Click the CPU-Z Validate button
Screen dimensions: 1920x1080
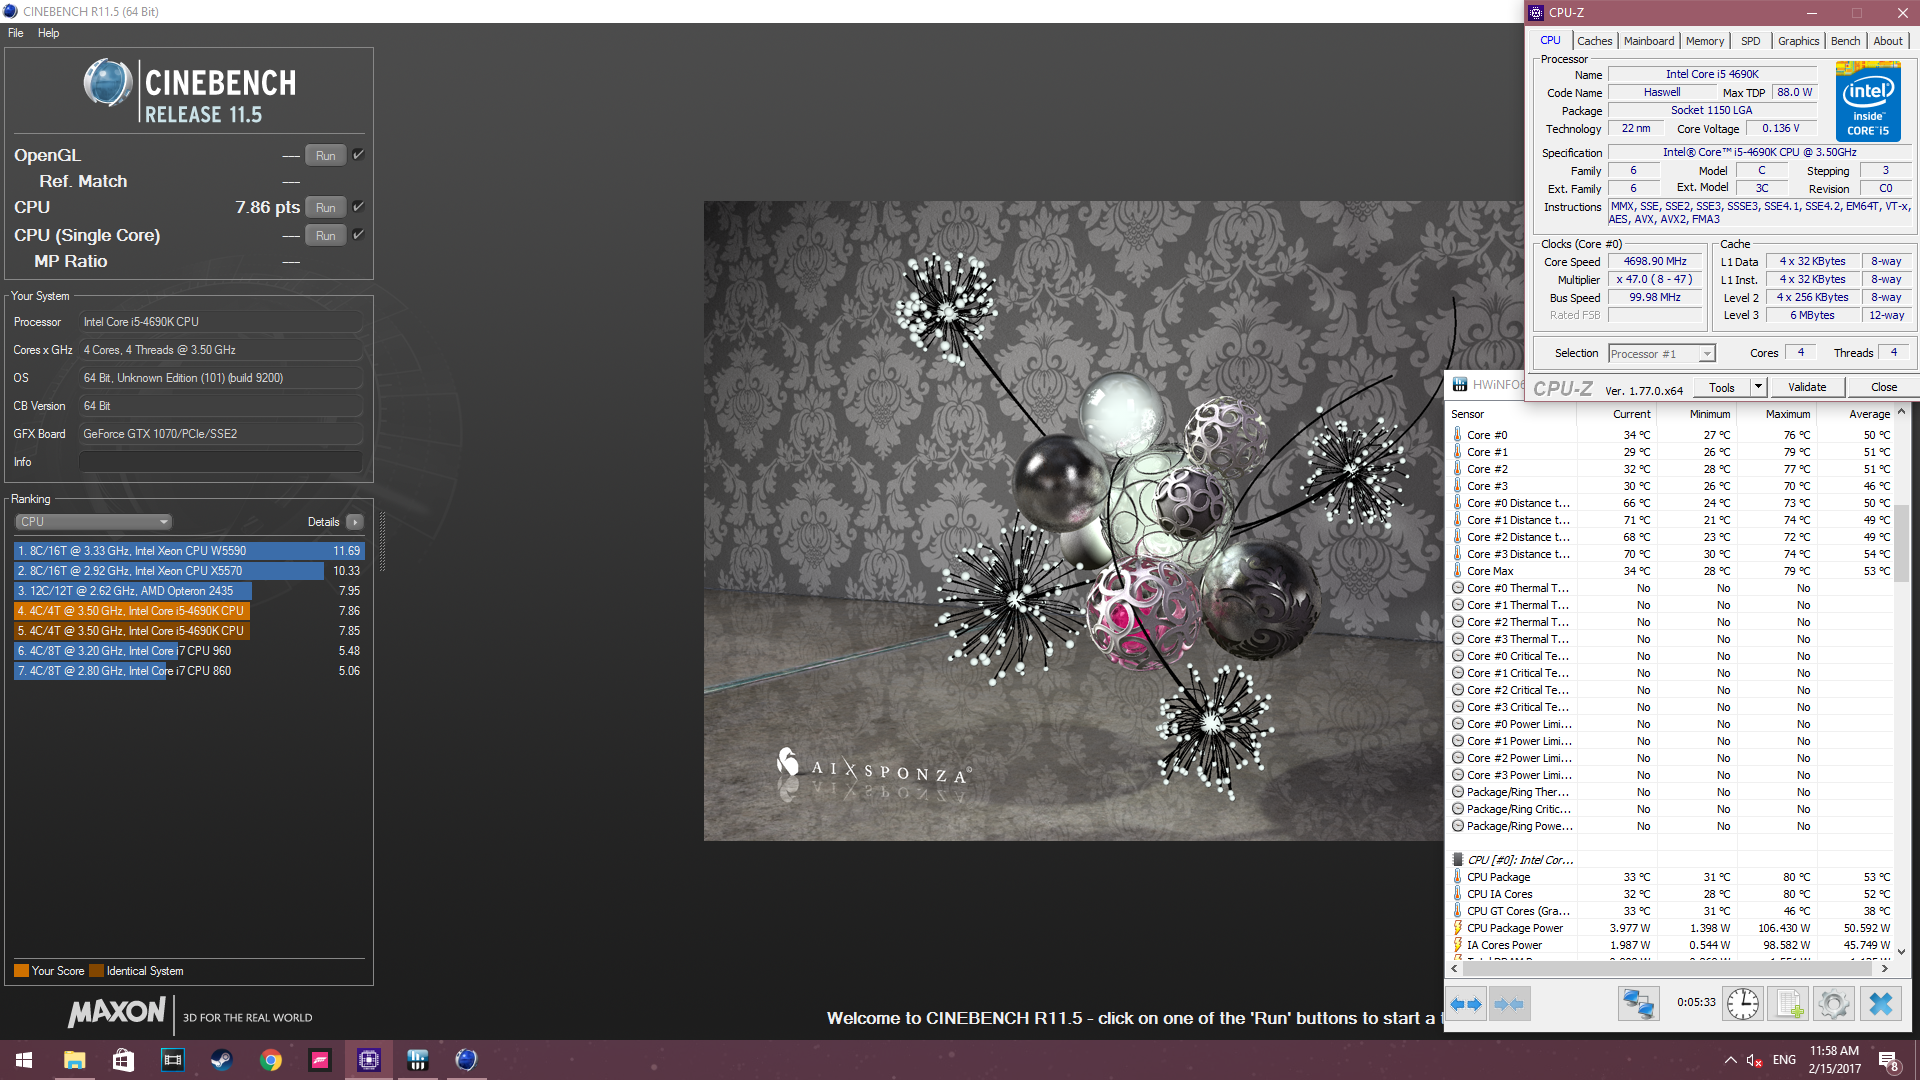[x=1806, y=387]
